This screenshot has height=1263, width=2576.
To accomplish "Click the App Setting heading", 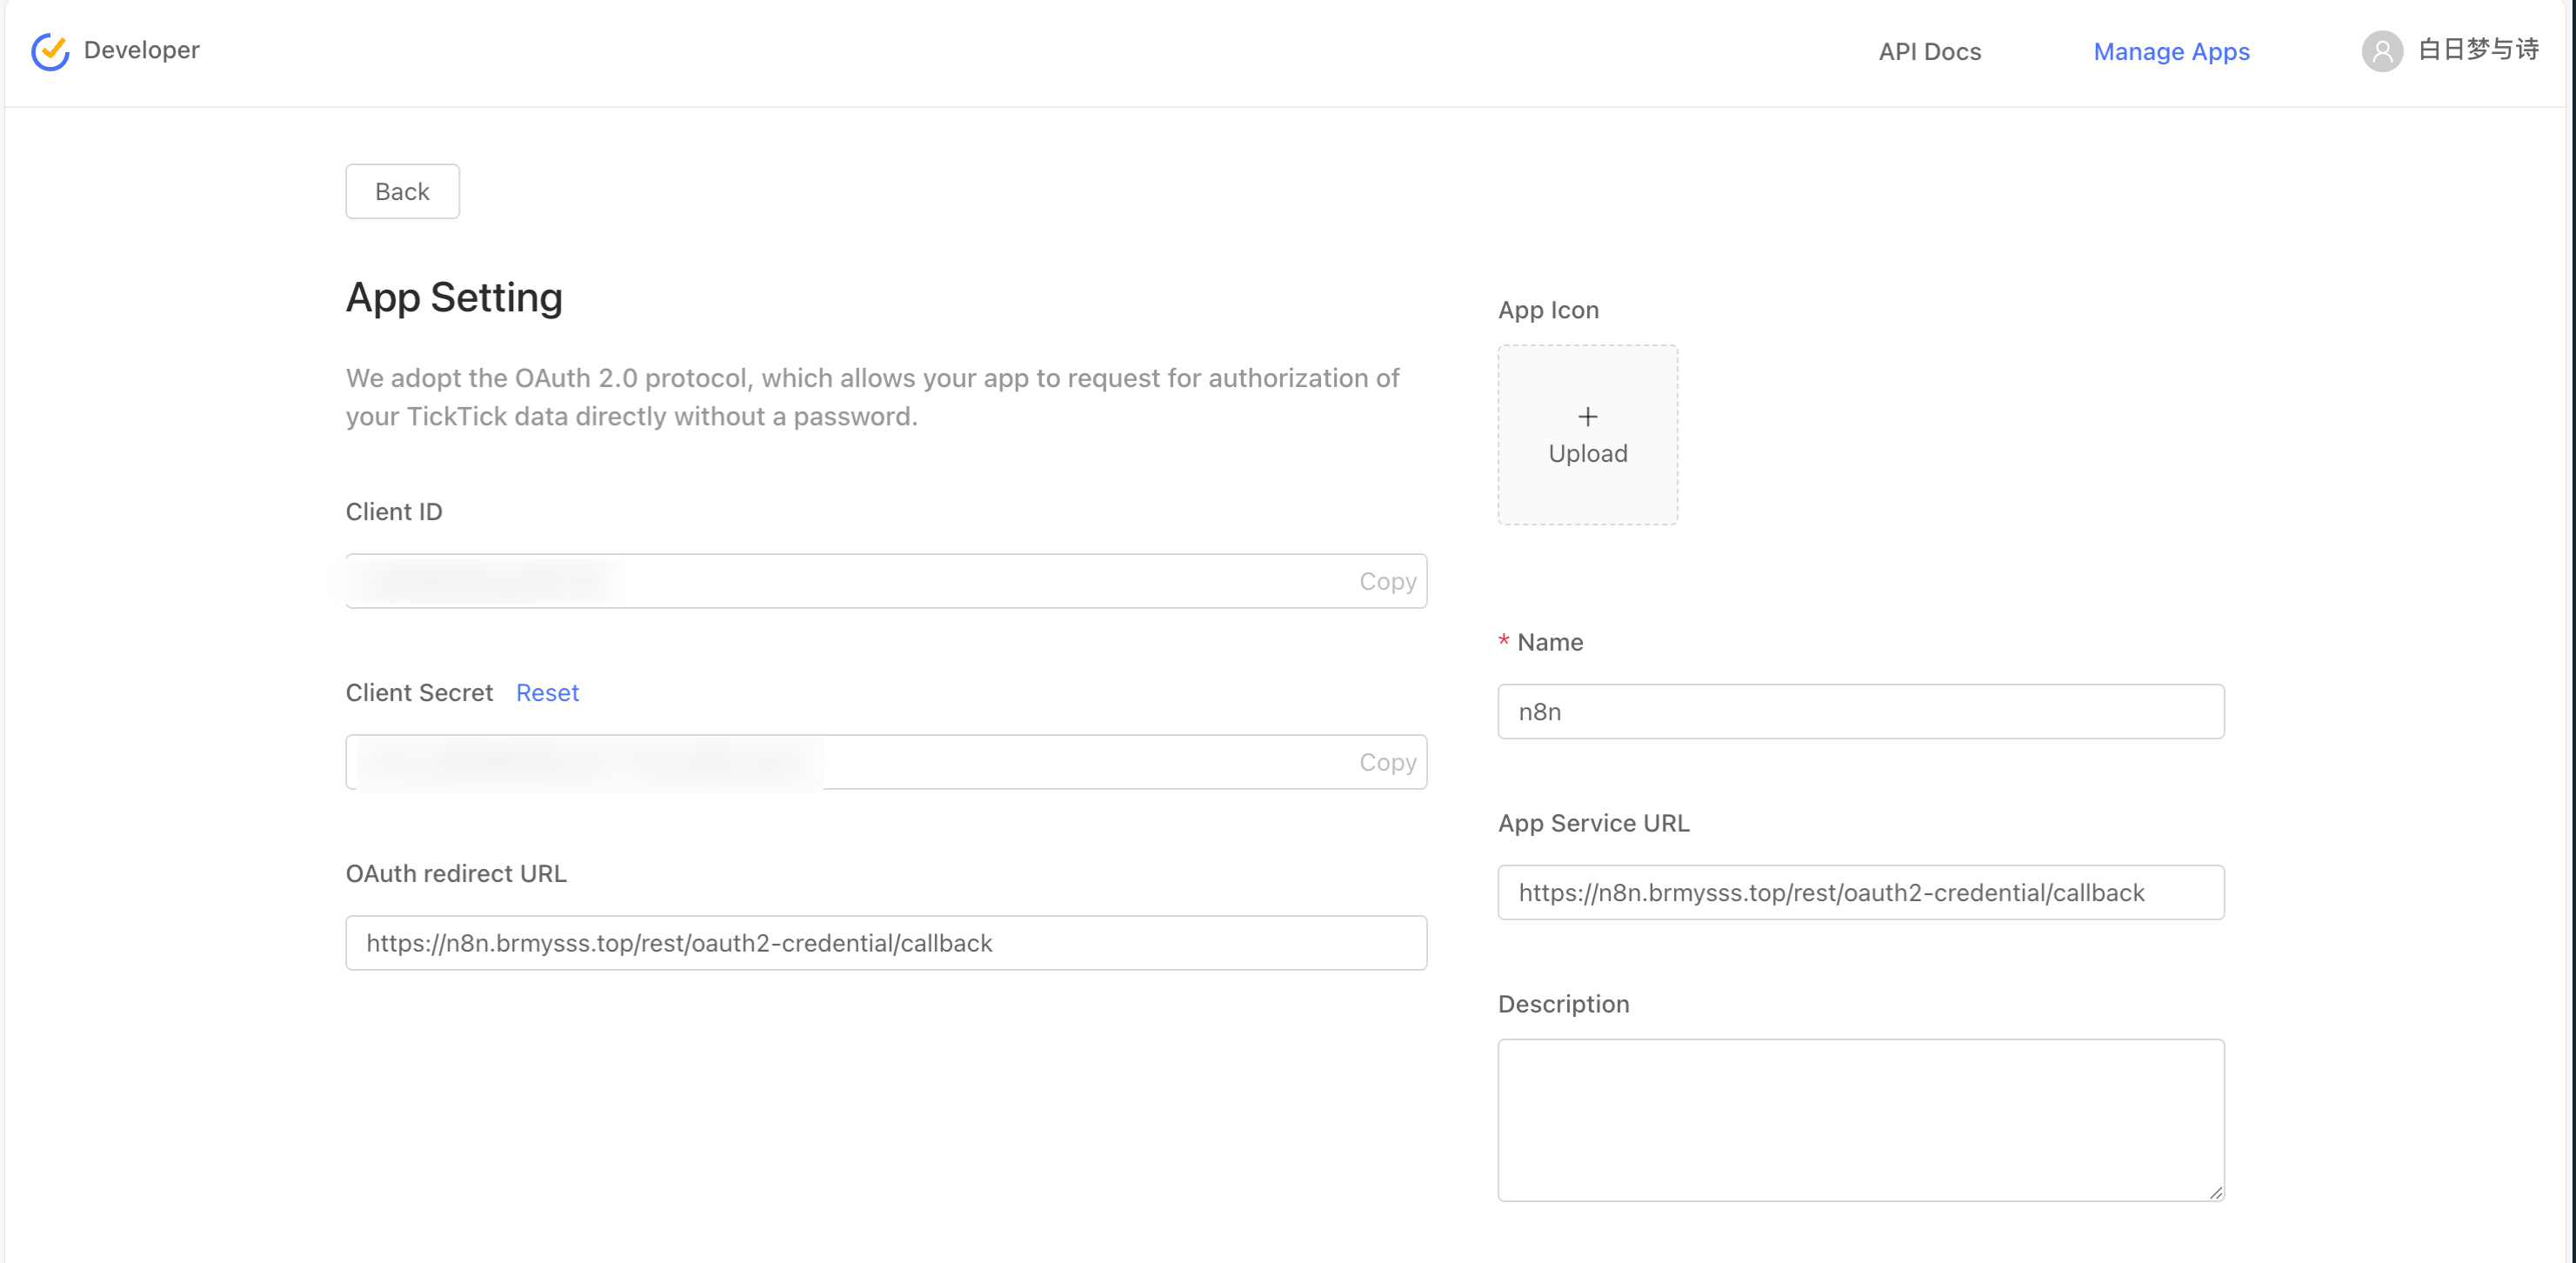I will [454, 297].
